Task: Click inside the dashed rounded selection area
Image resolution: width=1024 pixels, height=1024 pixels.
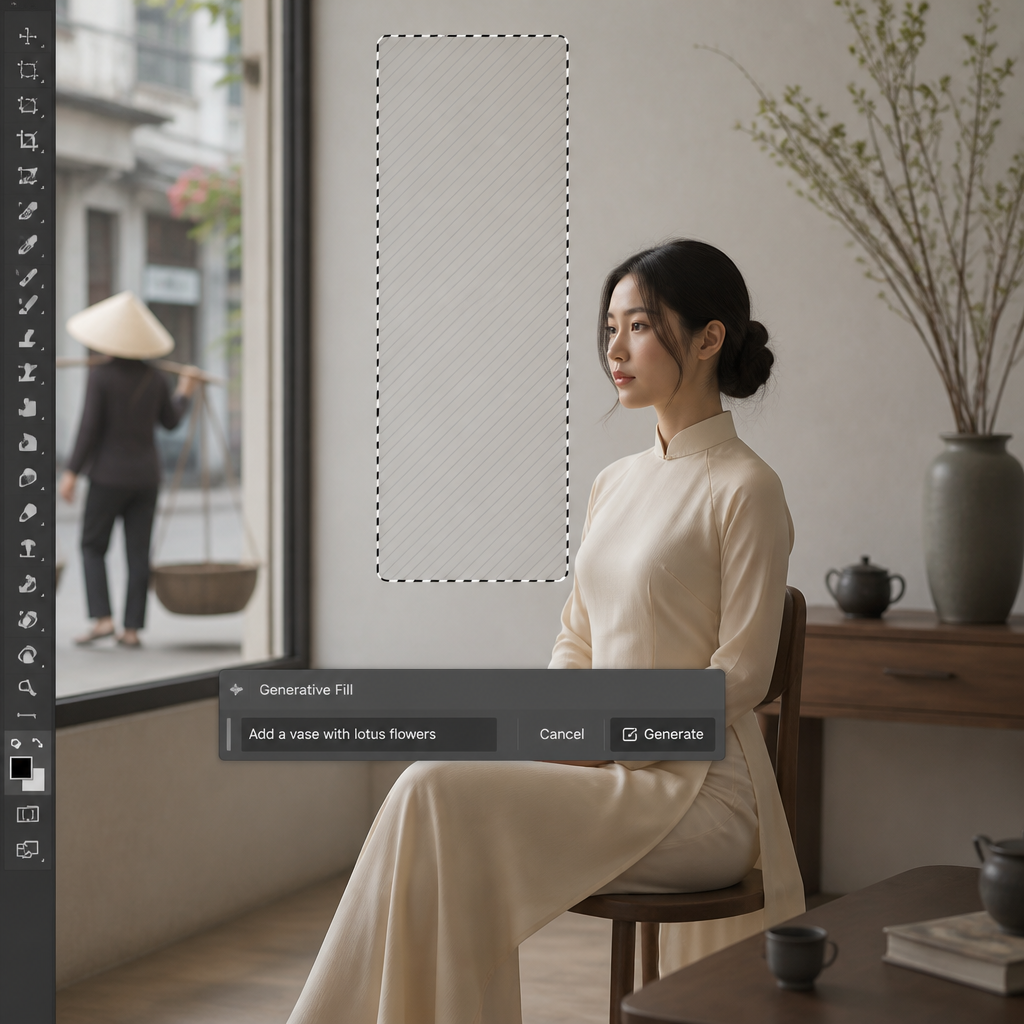Action: coord(472,308)
